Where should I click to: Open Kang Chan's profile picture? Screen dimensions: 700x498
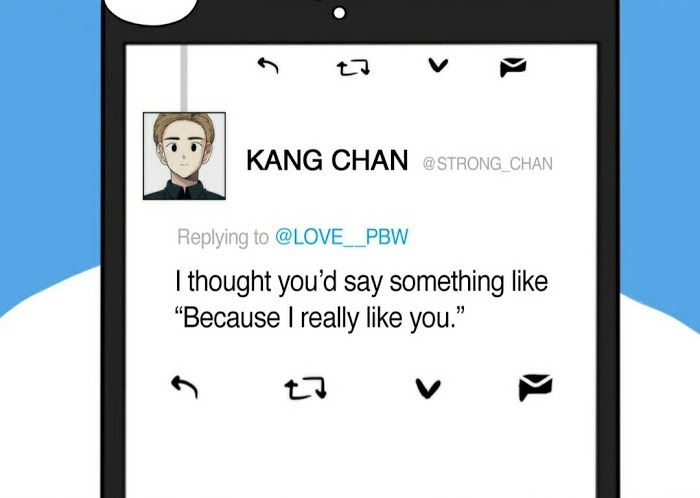tap(184, 156)
